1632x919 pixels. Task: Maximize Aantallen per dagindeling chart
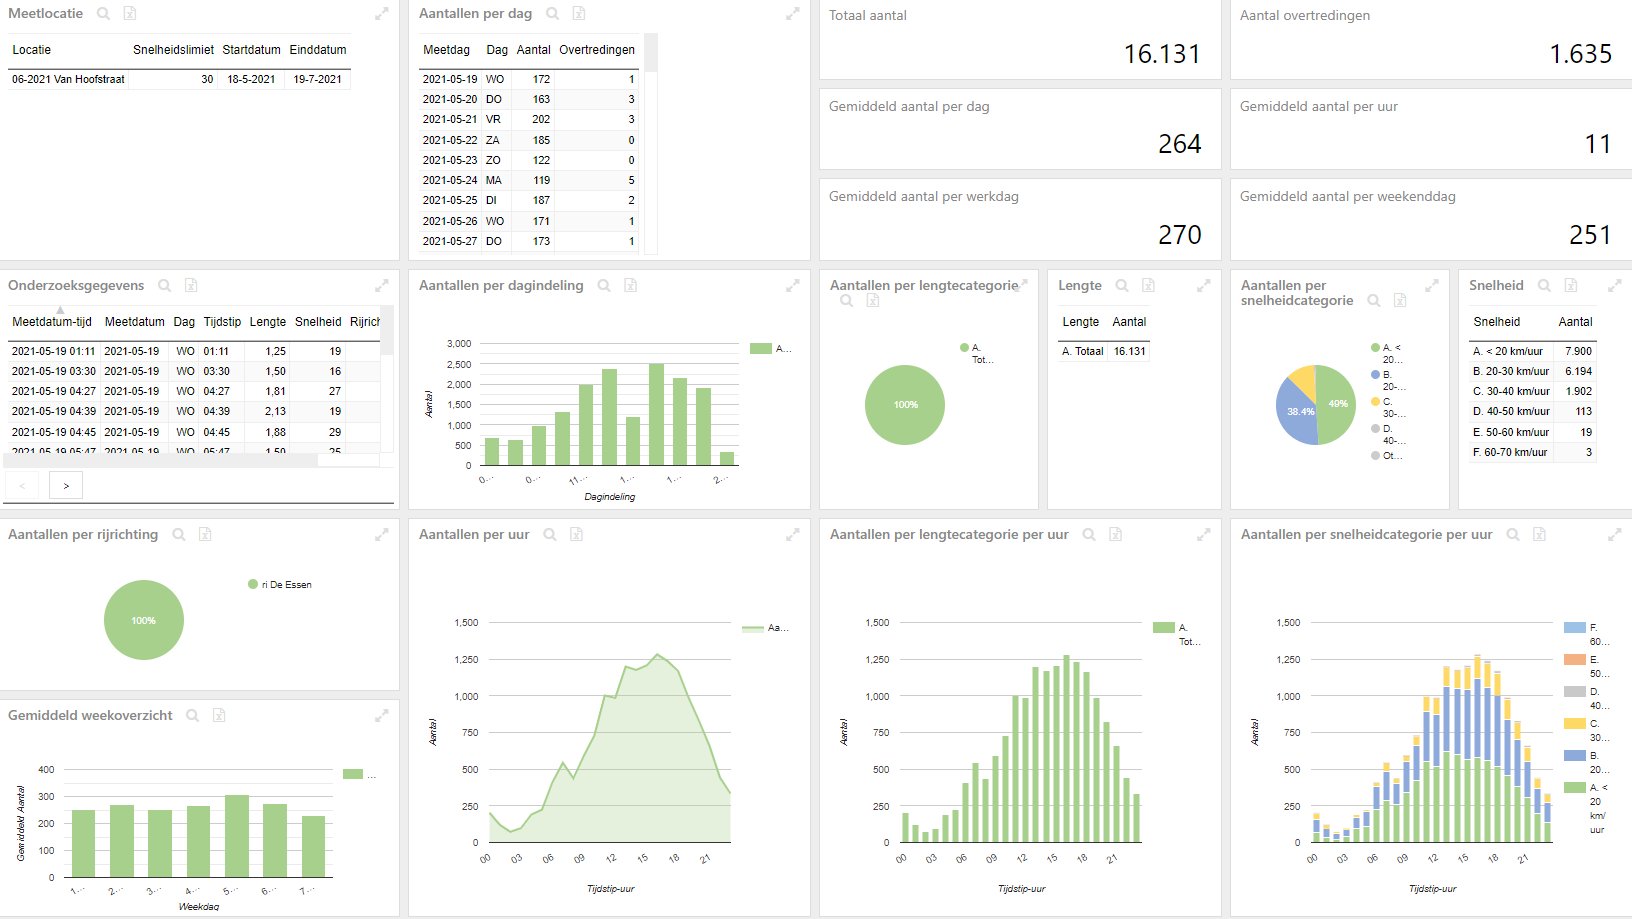pyautogui.click(x=793, y=286)
